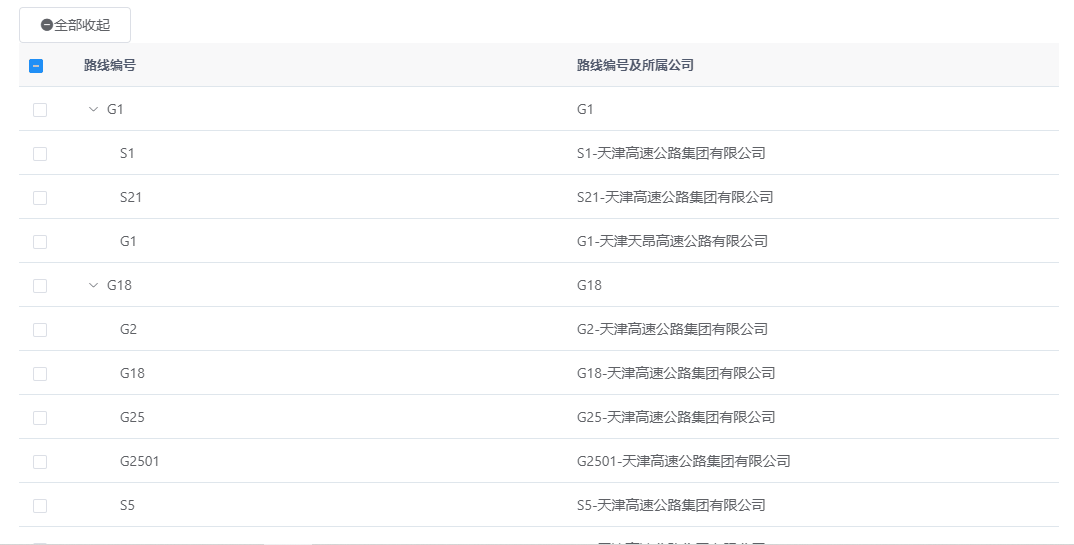Toggle the select-all header checkbox
The image size is (1074, 545).
pyautogui.click(x=36, y=66)
